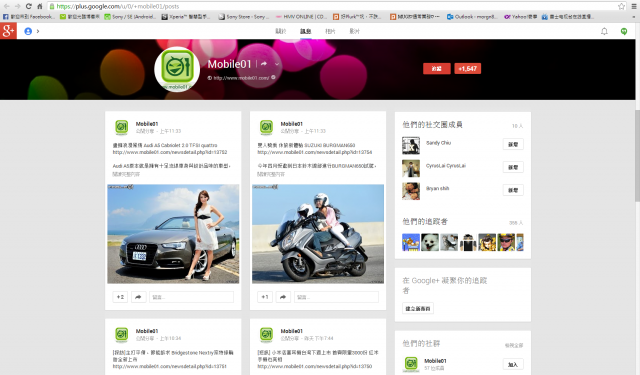Viewport: 640px width, 375px height.
Task: Click +2 on the Audi post
Action: click(x=120, y=297)
